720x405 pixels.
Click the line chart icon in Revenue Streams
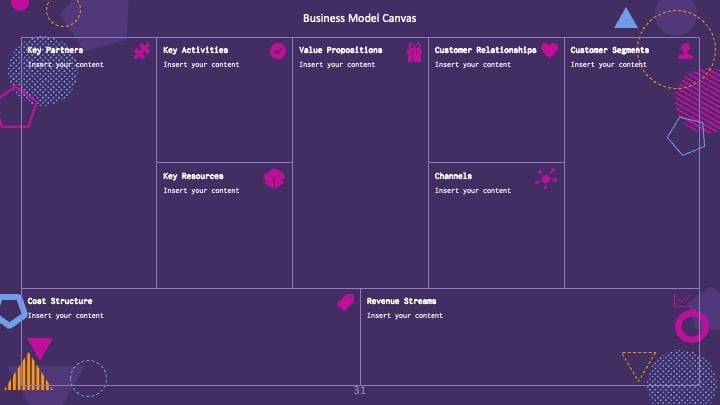coord(681,301)
